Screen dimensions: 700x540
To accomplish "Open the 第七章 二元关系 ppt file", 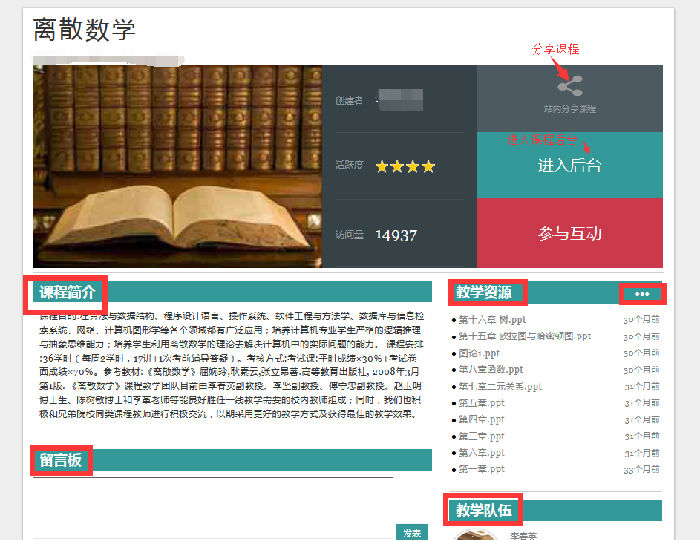I will point(500,386).
